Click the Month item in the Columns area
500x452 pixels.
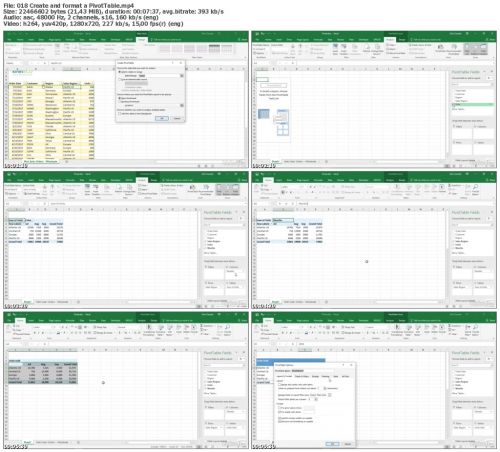(234, 271)
